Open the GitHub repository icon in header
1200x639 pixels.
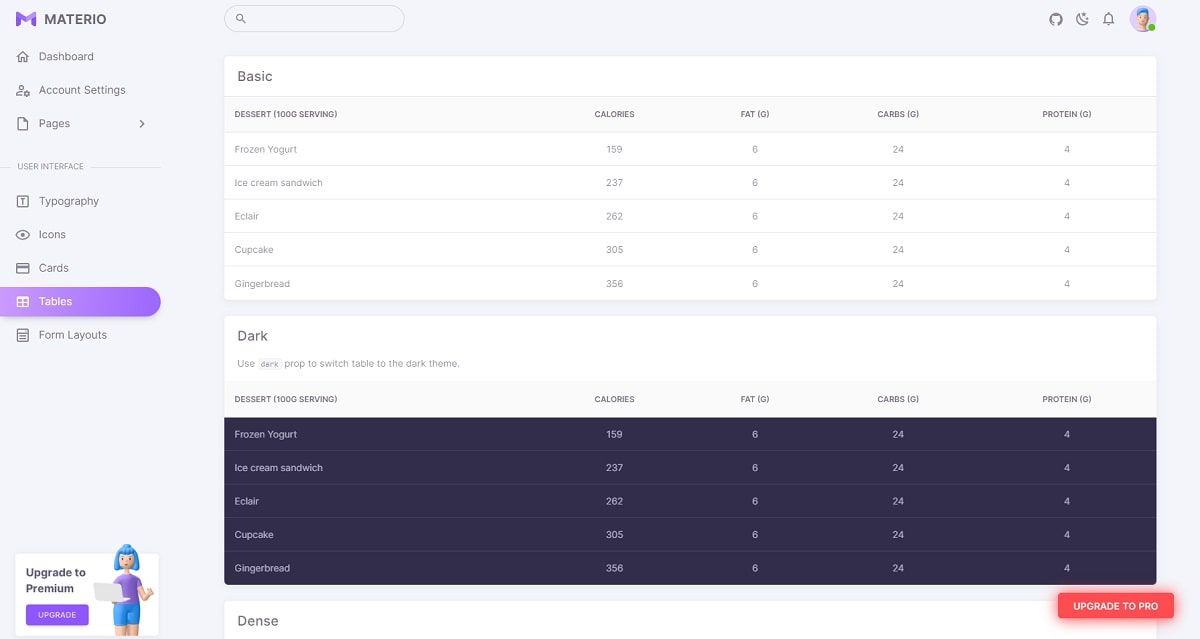coord(1055,18)
